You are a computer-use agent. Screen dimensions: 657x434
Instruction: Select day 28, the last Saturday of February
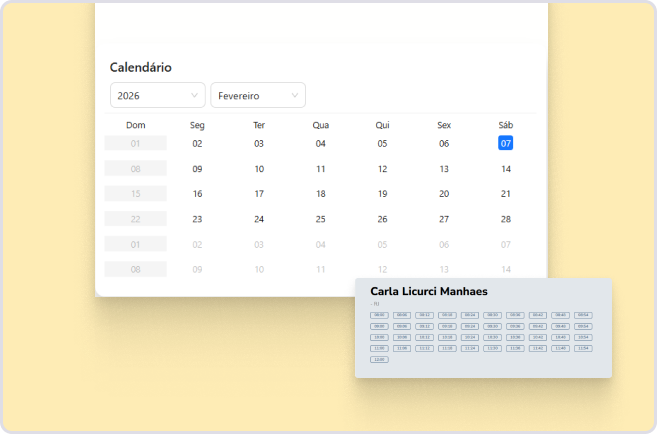[x=506, y=219]
